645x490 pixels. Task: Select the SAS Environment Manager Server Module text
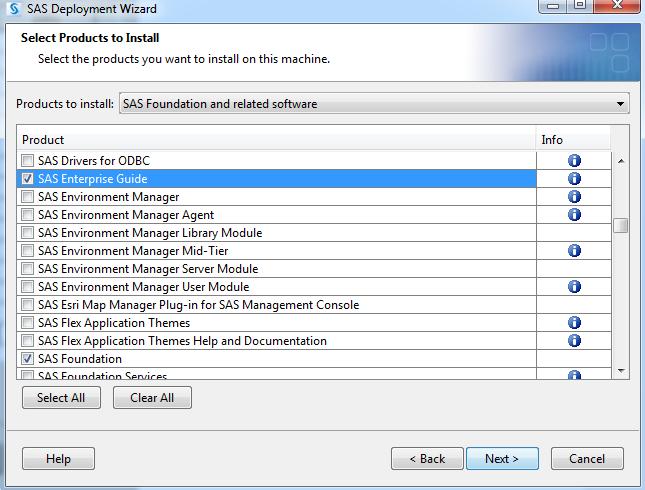coord(148,269)
